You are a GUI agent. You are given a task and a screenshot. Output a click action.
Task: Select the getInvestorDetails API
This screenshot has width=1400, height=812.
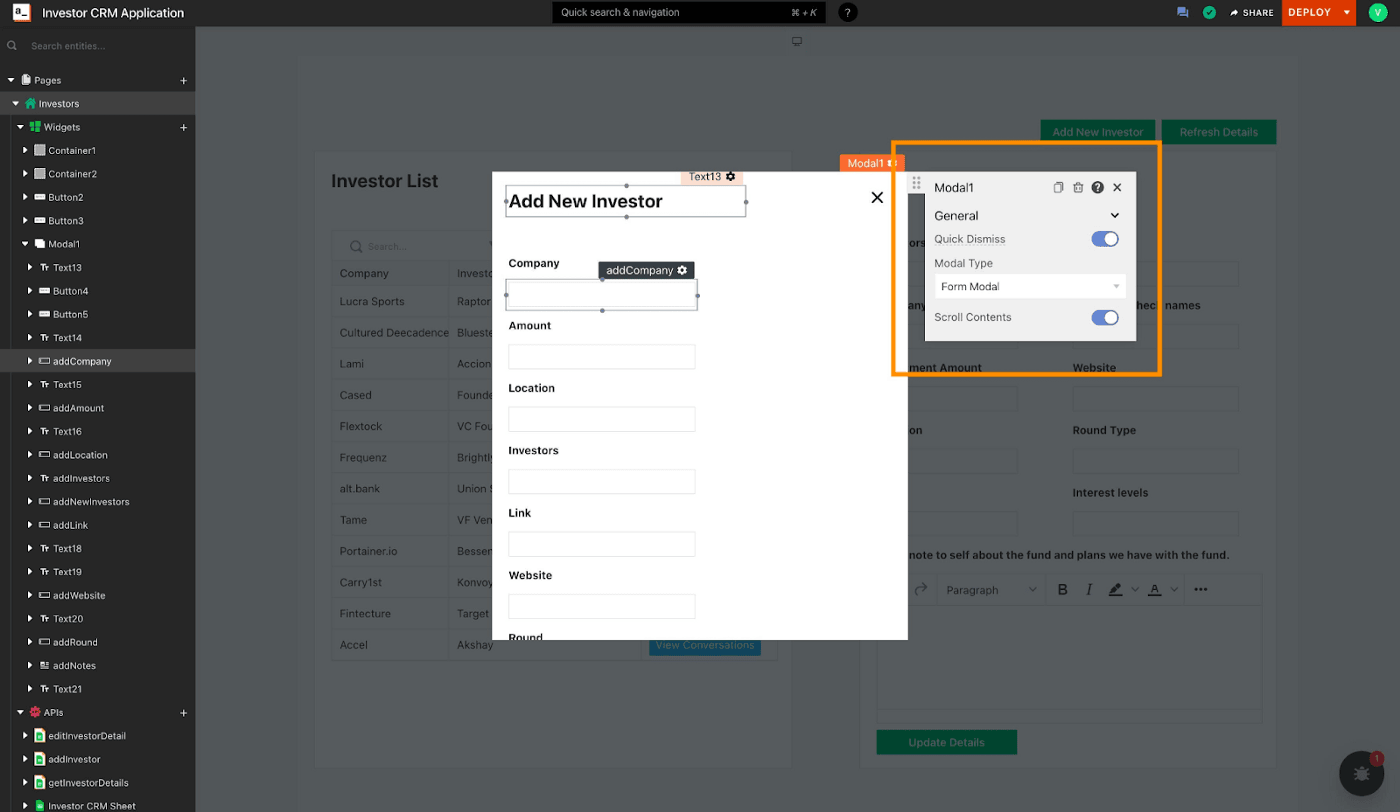(x=88, y=783)
